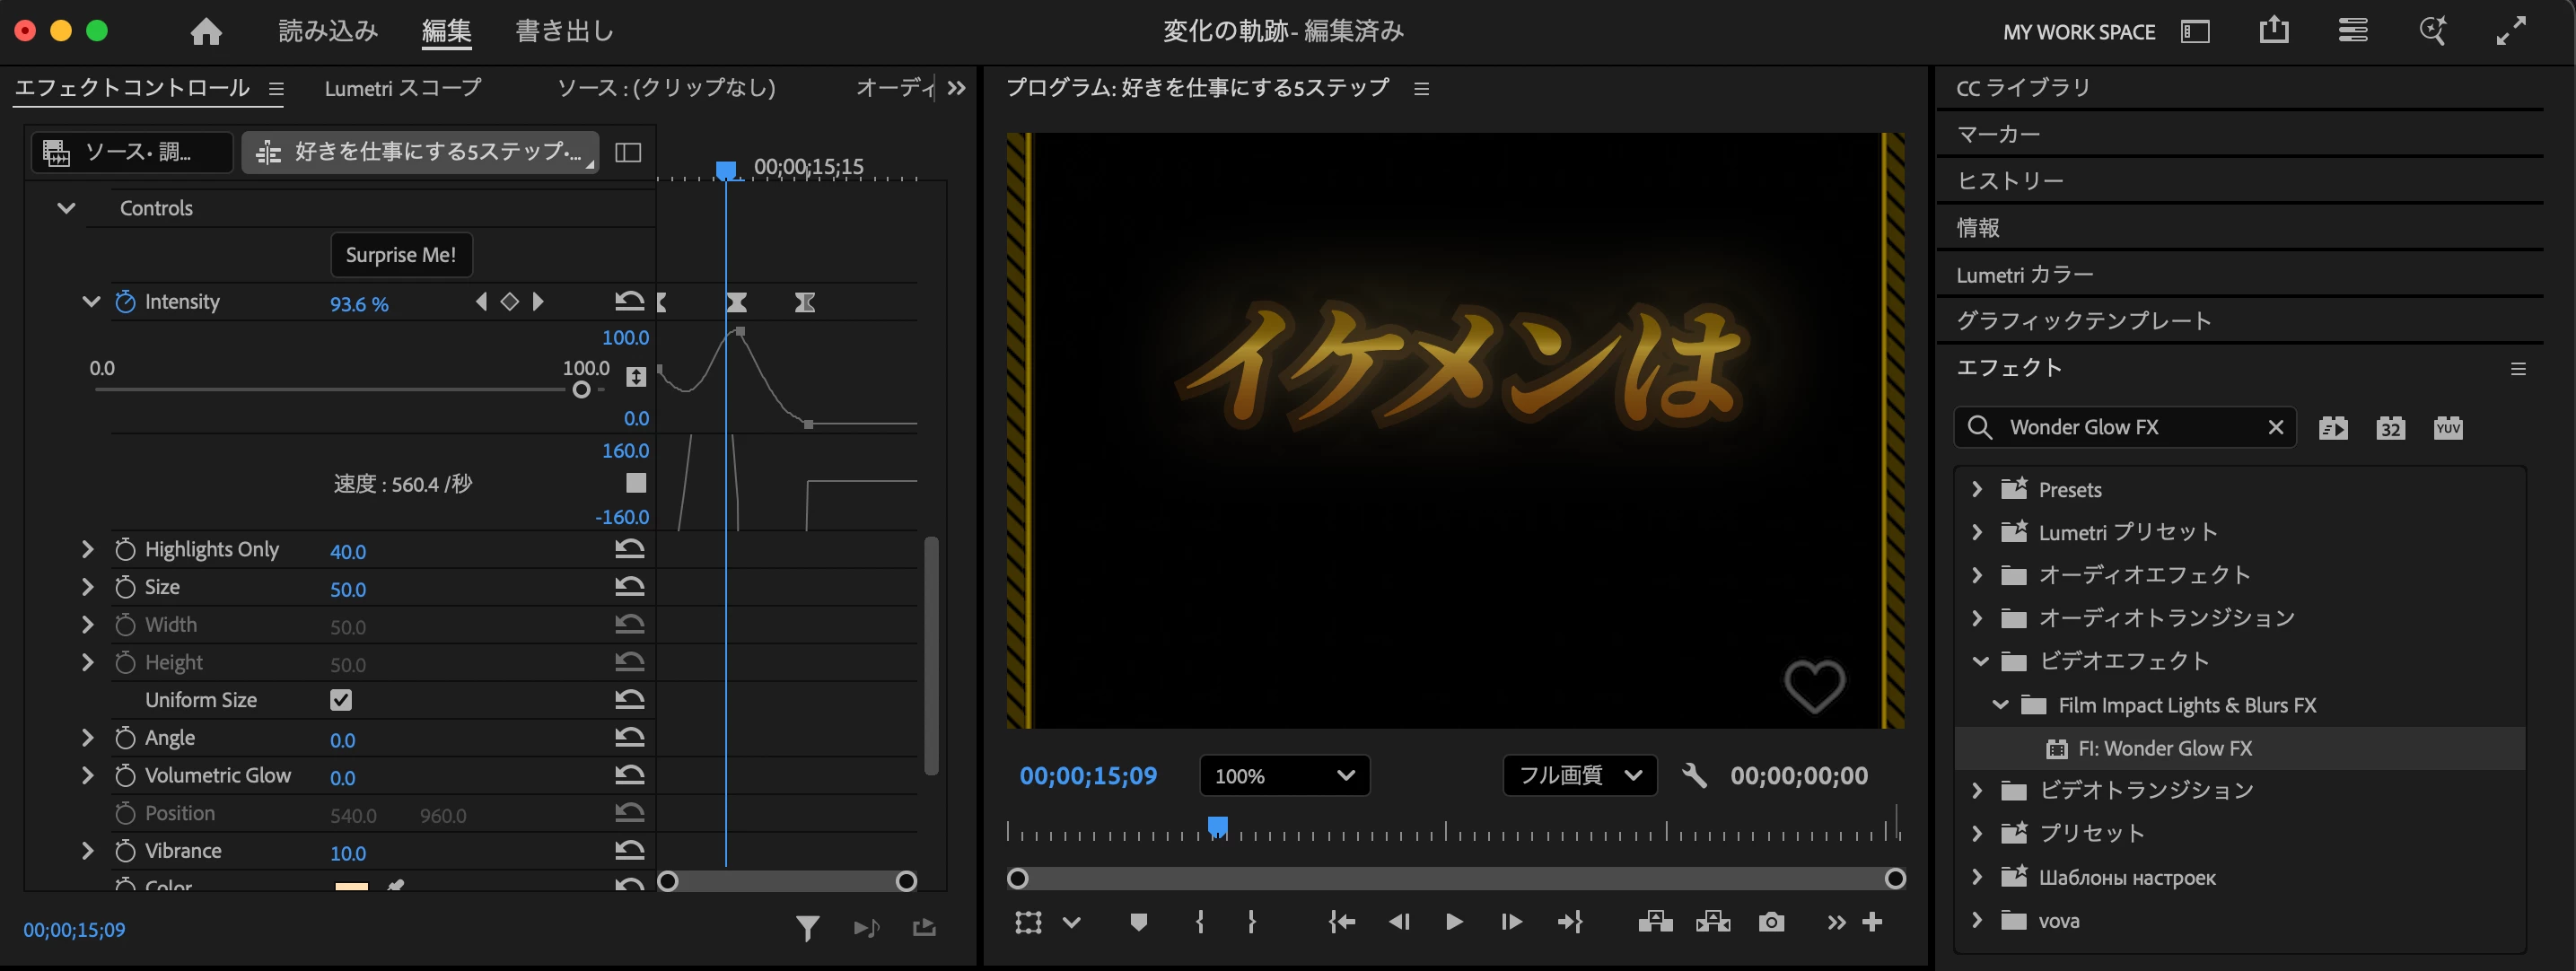Click the 32-bit color effects filter icon
Screen dimensions: 2576x971
[x=2390, y=428]
